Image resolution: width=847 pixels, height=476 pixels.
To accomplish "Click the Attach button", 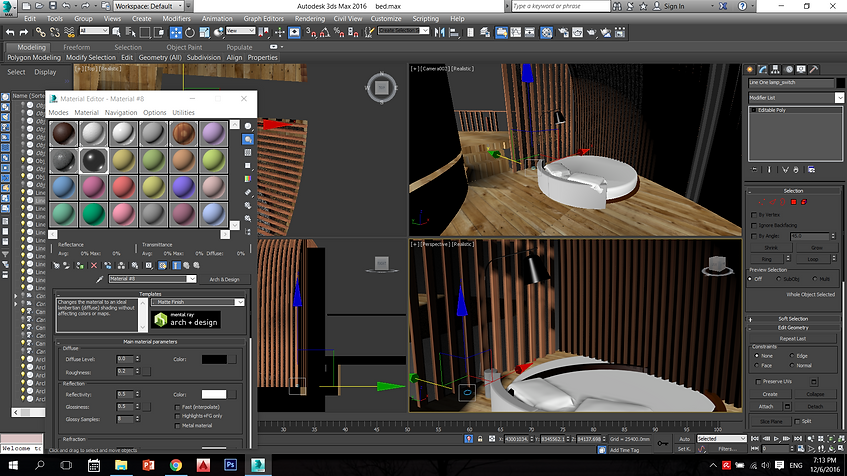I will coord(766,407).
